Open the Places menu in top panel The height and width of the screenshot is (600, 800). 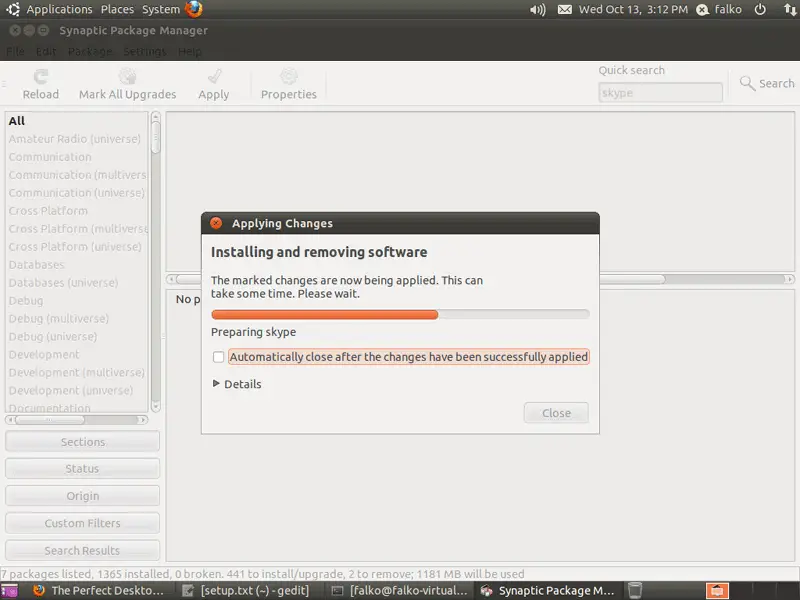coord(117,9)
